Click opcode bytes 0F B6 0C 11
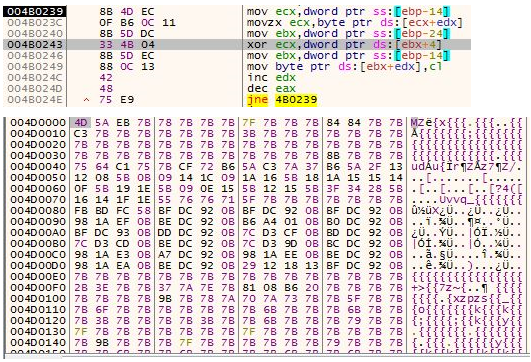The width and height of the screenshot is (531, 362). [137, 23]
